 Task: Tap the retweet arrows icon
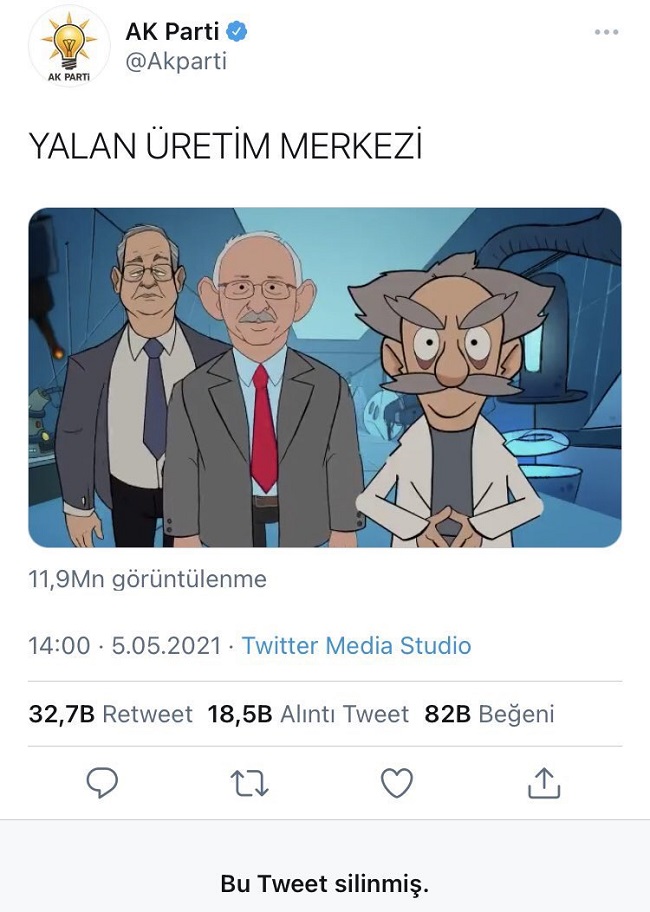point(249,783)
